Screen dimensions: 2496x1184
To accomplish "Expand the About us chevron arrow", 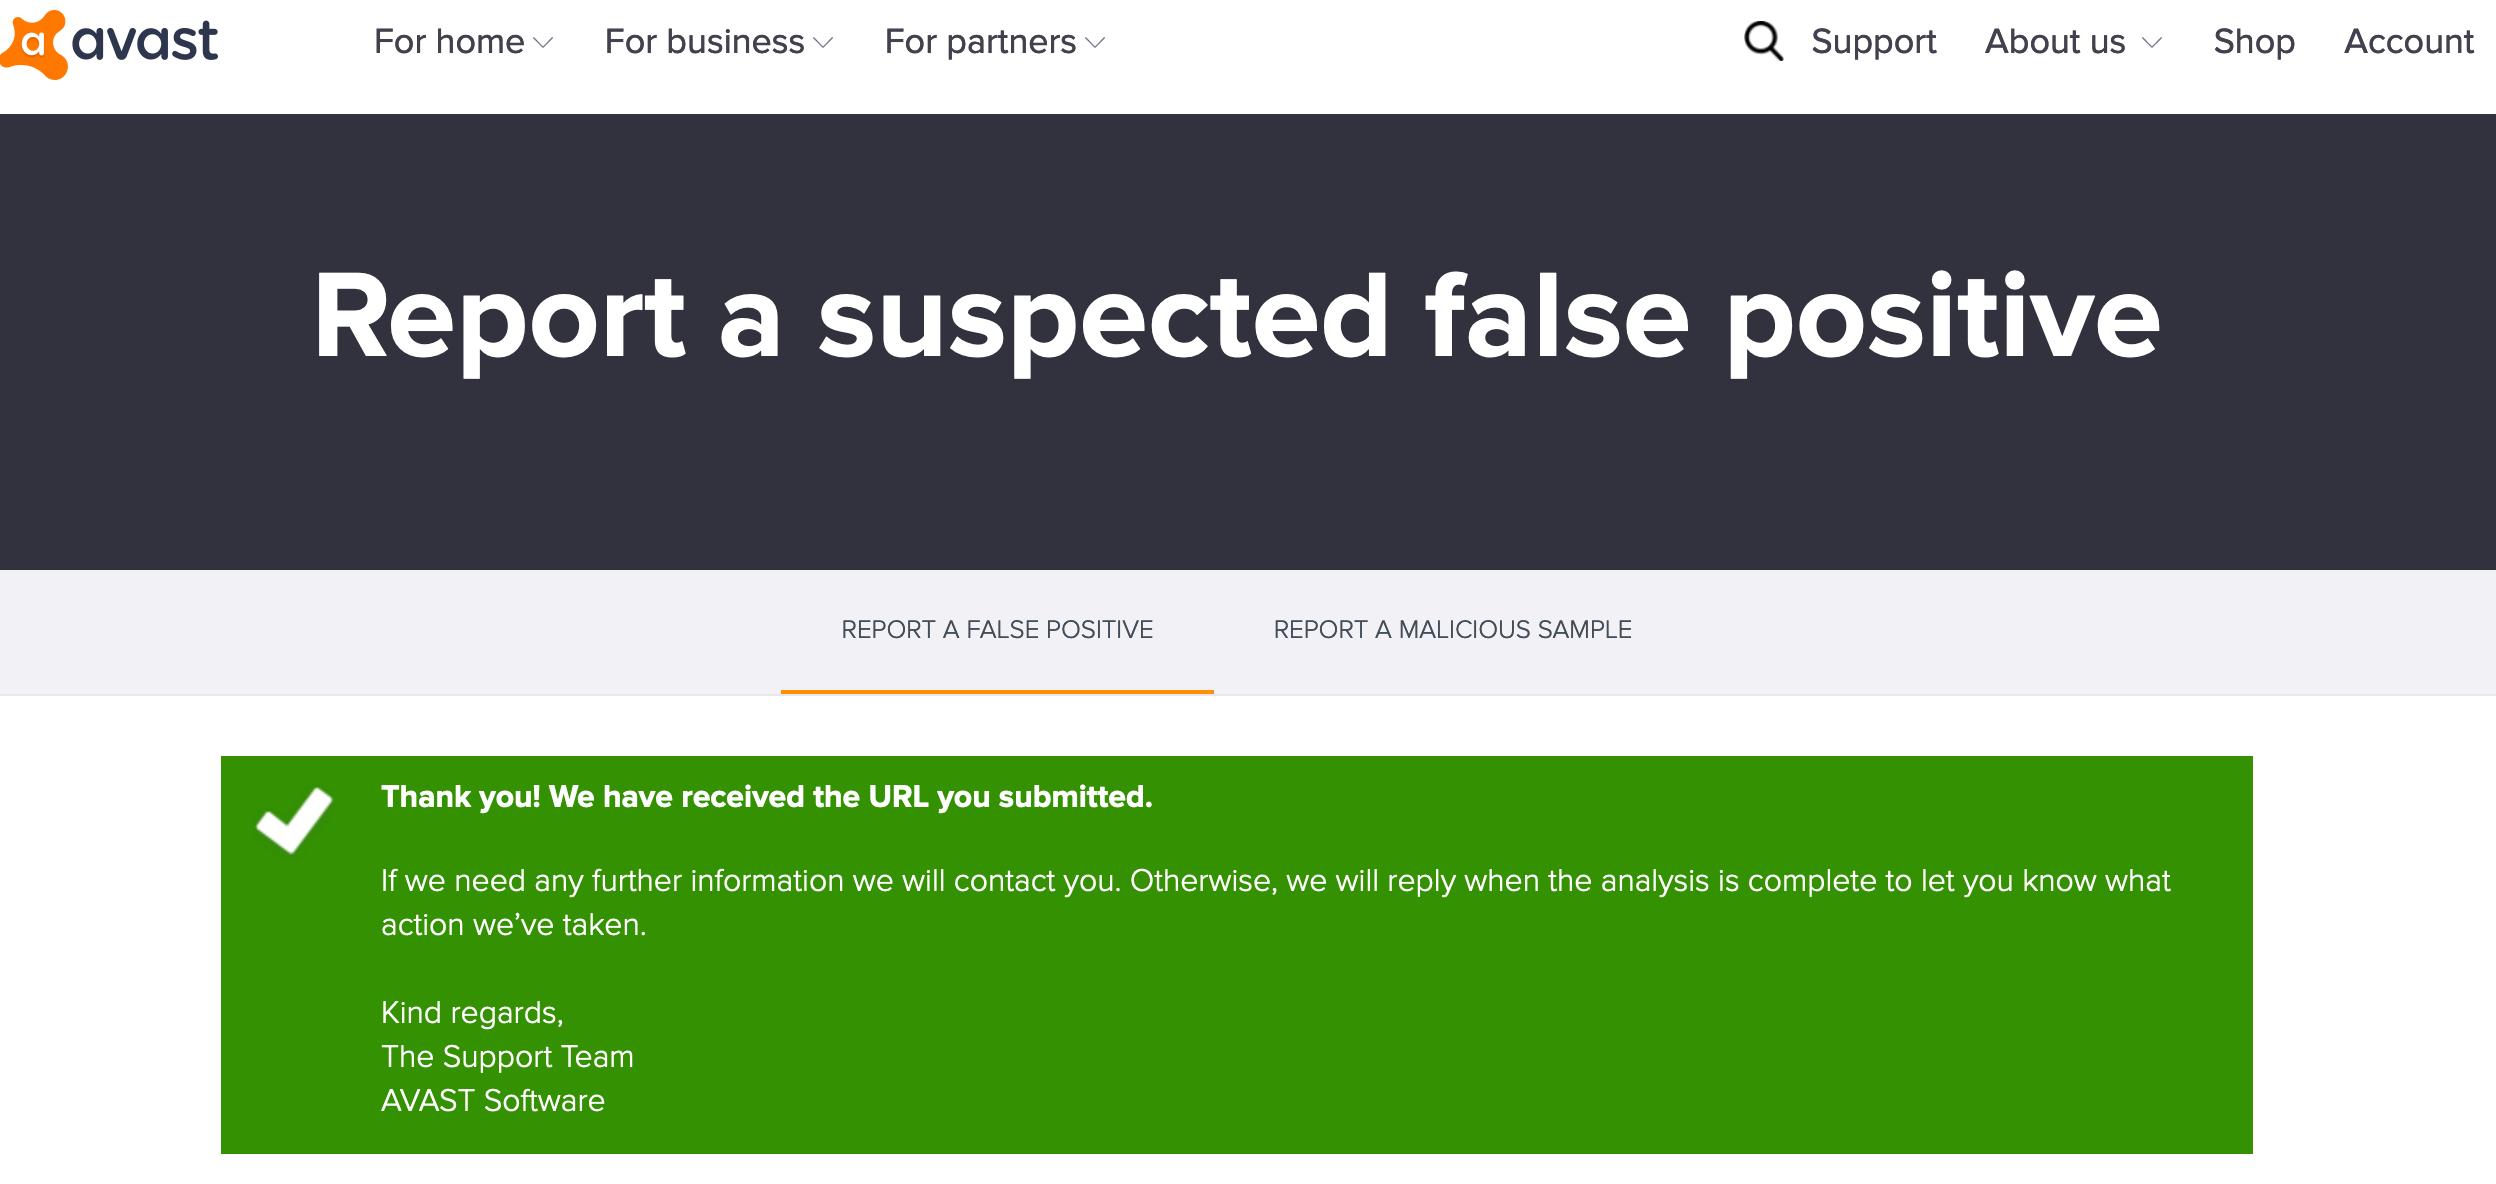I will coord(2151,43).
